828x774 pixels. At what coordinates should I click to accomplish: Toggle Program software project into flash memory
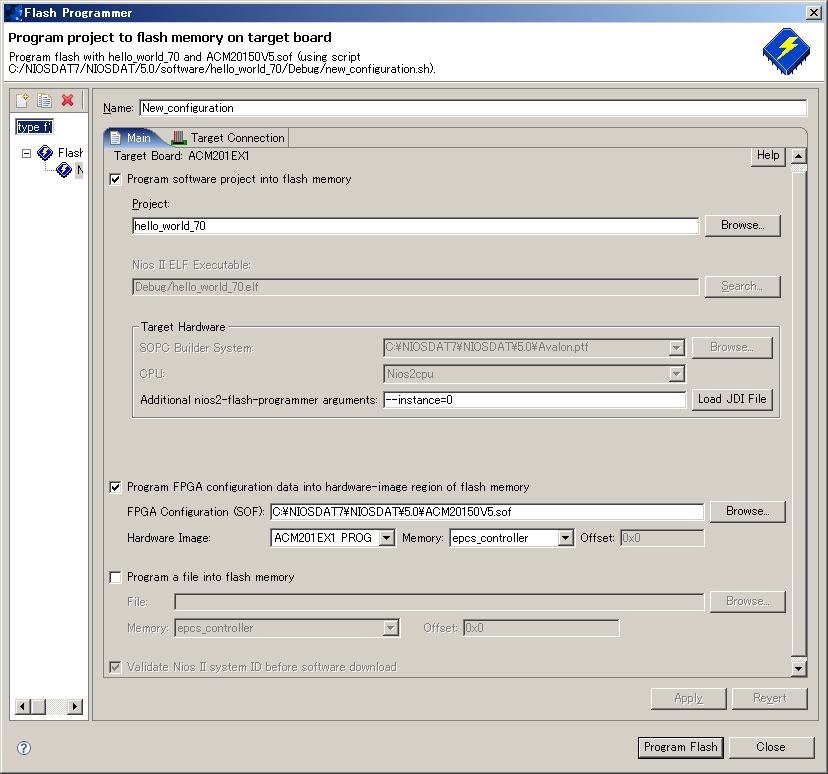(x=115, y=179)
